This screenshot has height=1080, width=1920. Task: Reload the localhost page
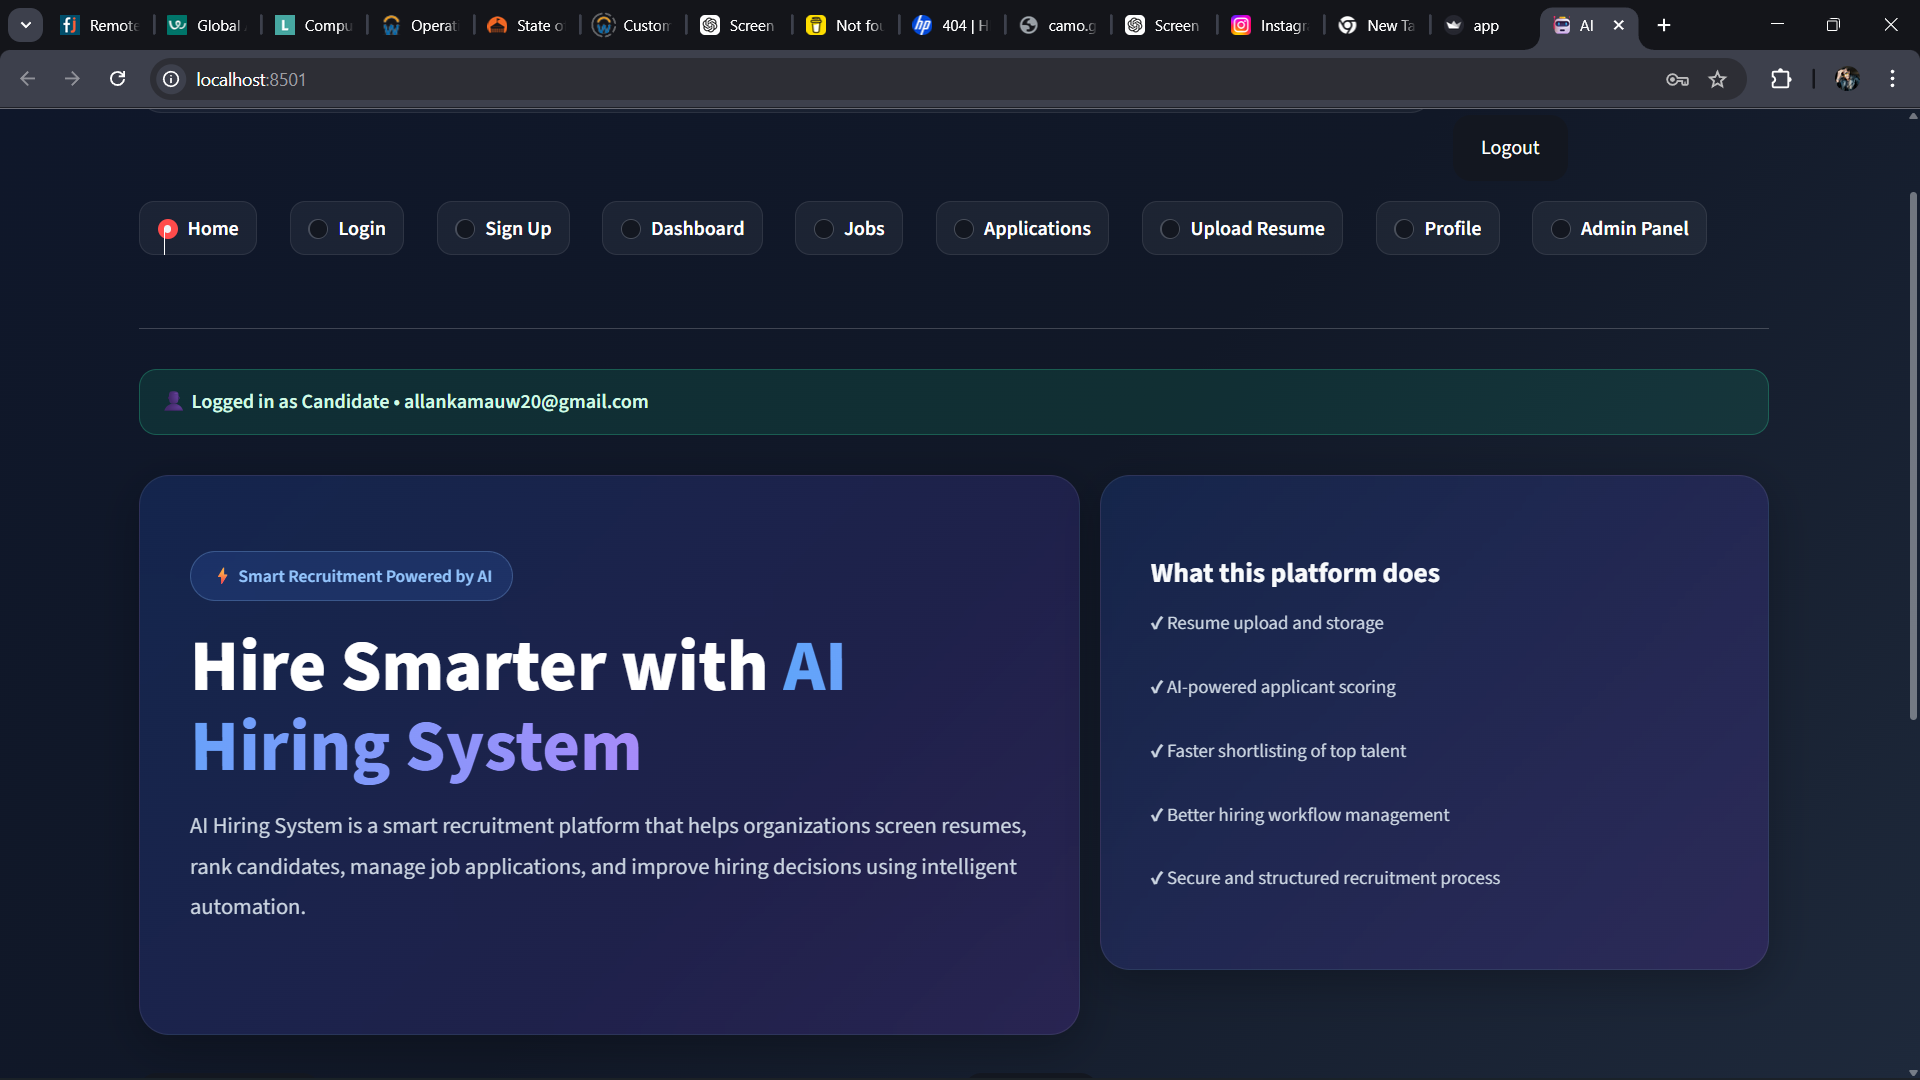pyautogui.click(x=117, y=79)
